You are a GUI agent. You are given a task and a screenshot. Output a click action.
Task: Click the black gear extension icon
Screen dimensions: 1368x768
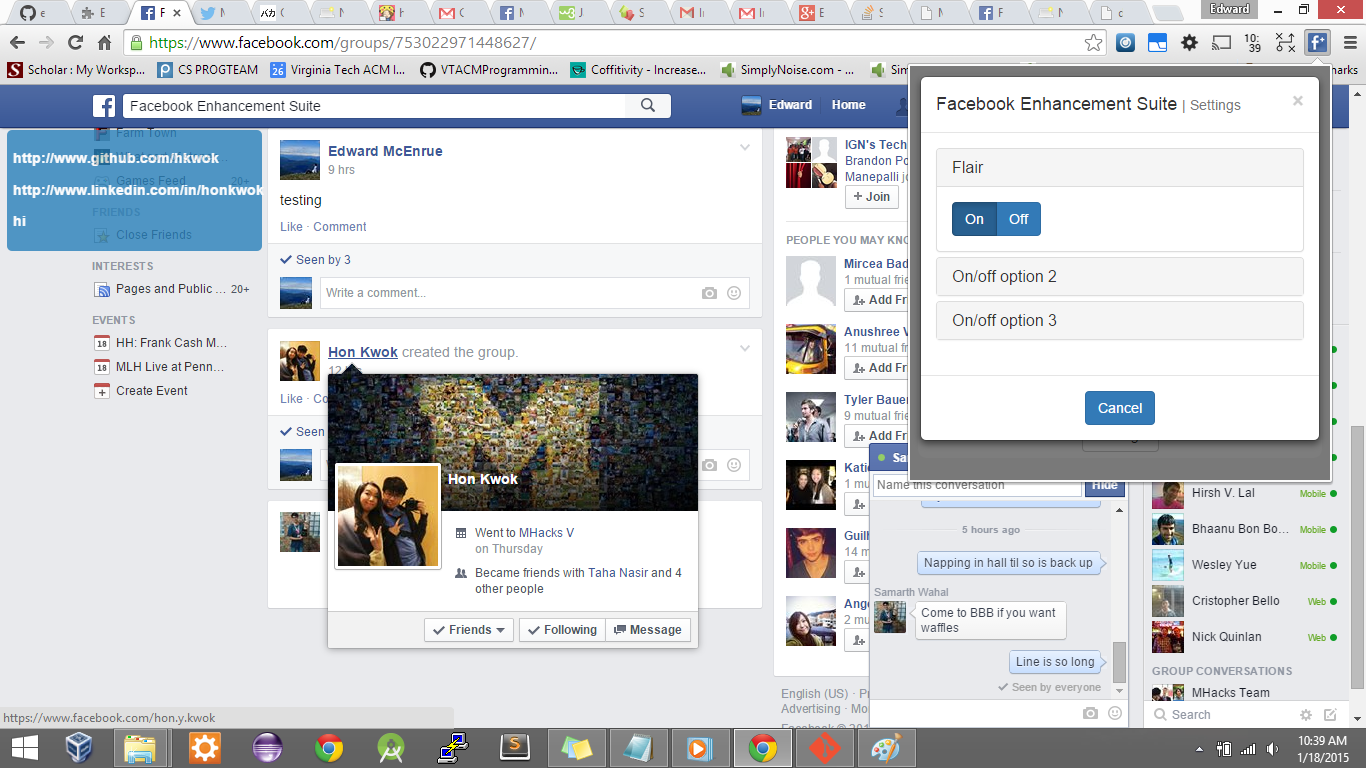tap(1189, 43)
